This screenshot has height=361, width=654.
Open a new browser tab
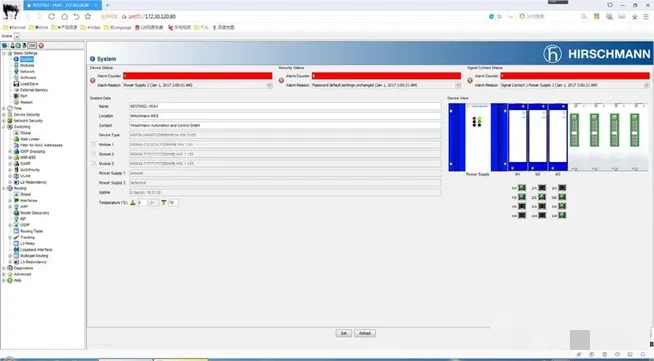107,5
